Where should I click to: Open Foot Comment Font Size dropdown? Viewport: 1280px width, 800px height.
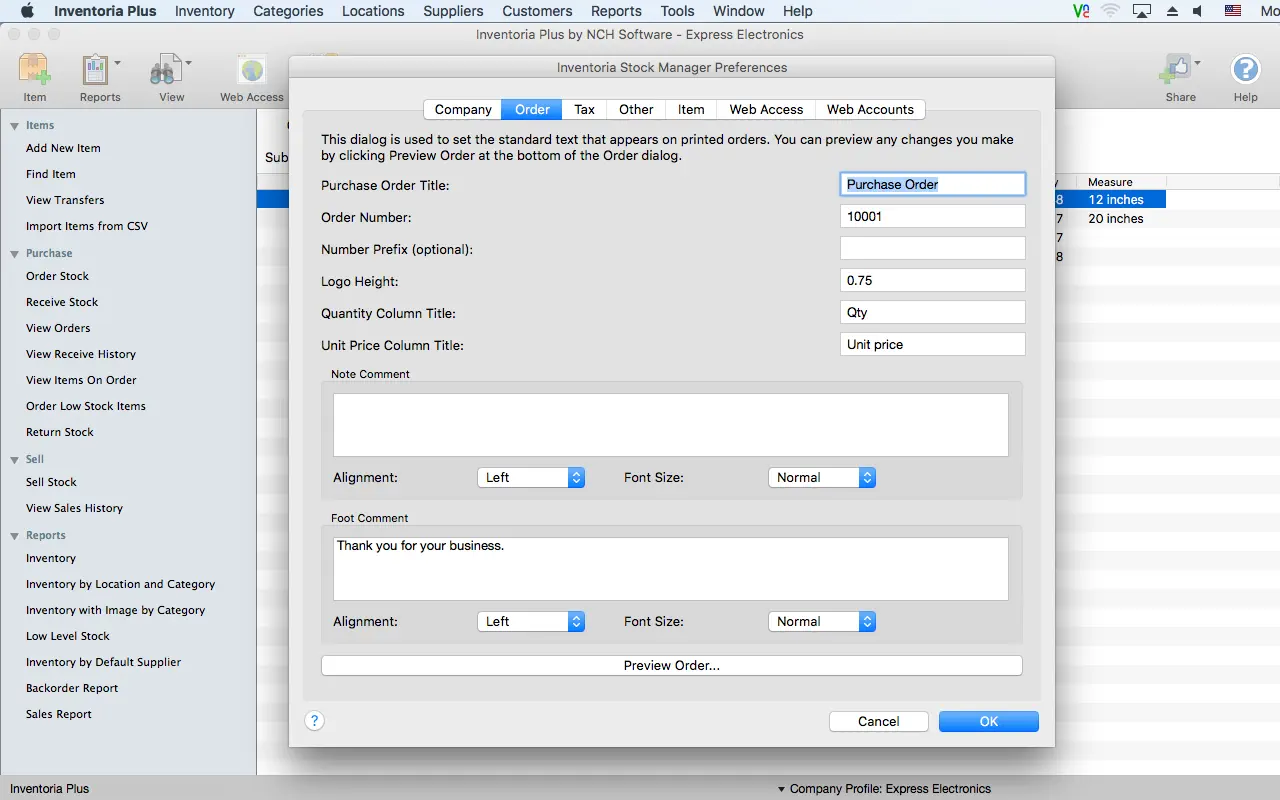click(x=821, y=622)
